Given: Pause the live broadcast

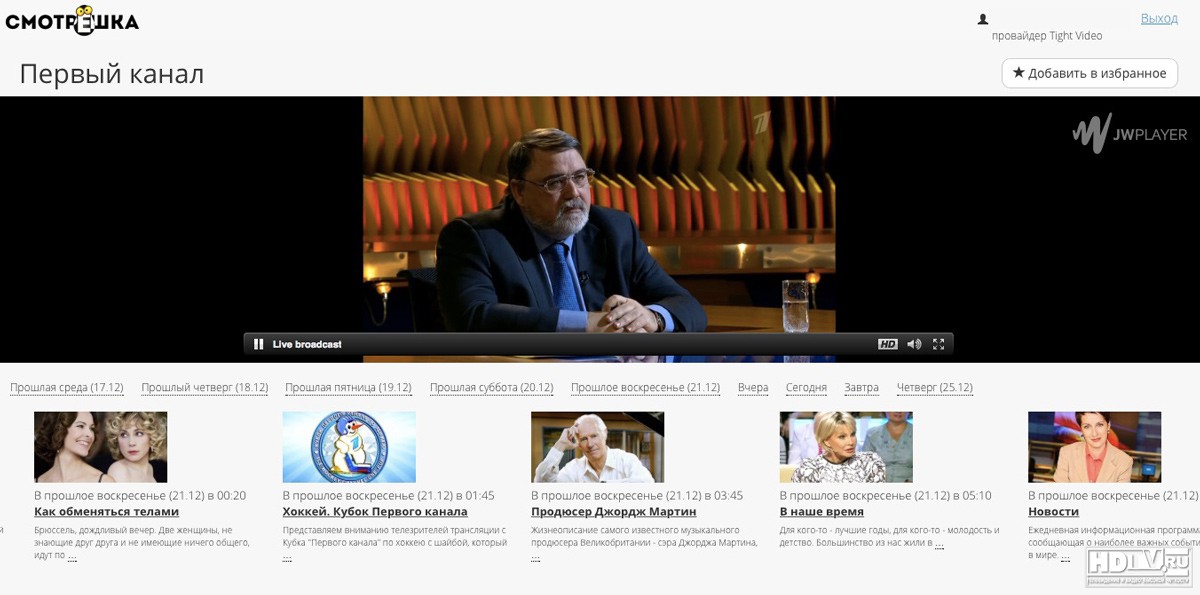Looking at the screenshot, I should coord(259,344).
